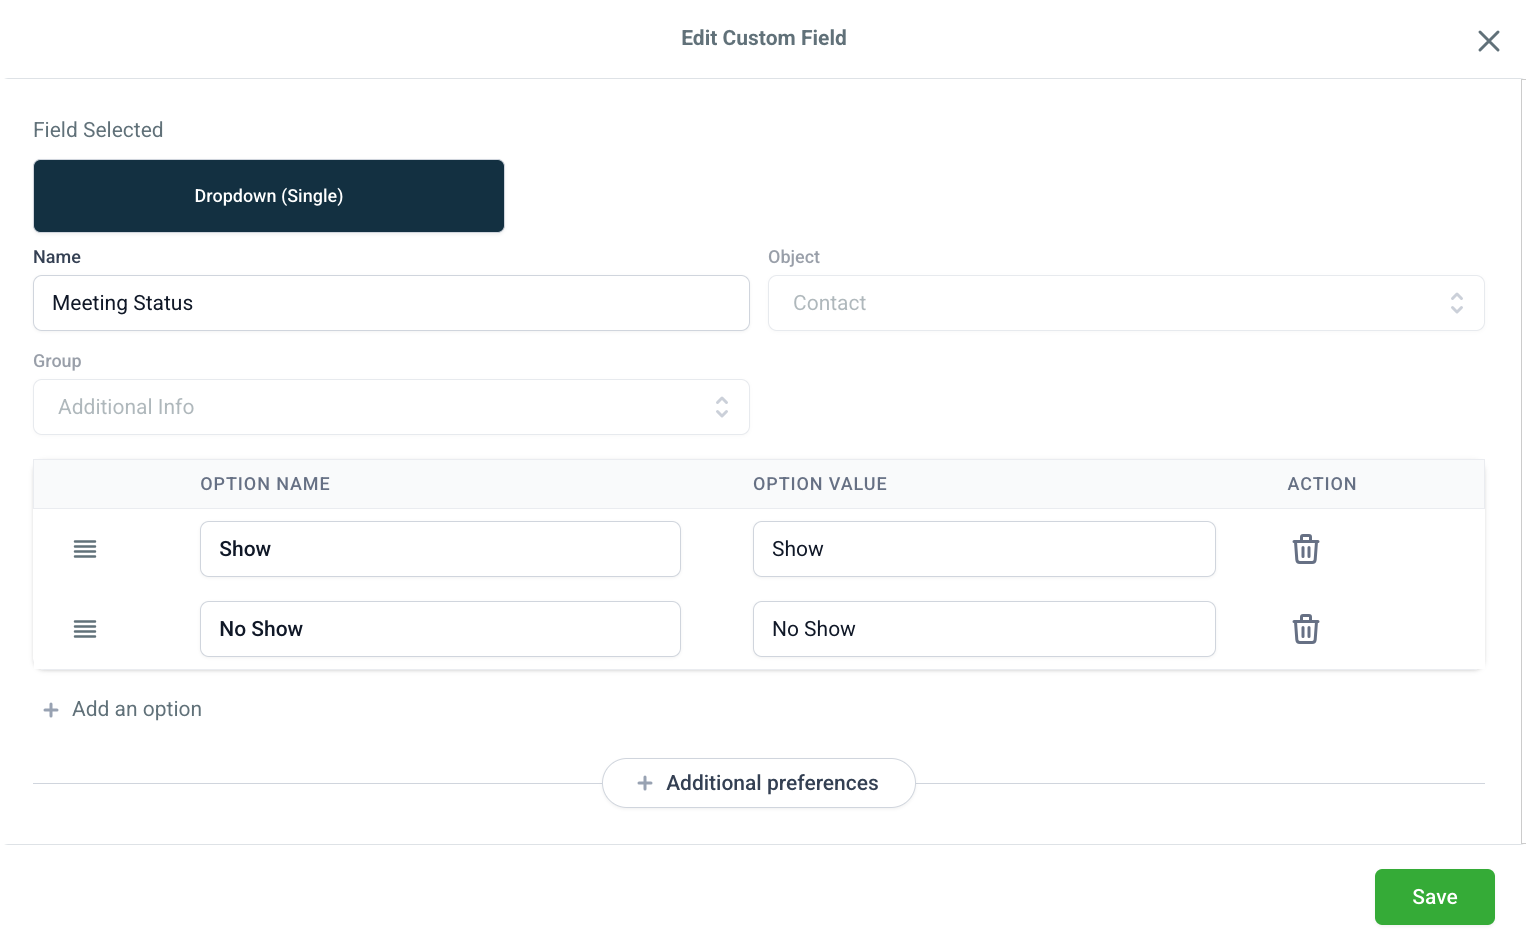Open the Object dropdown showing Contact
This screenshot has height=948, width=1526.
(x=1125, y=303)
